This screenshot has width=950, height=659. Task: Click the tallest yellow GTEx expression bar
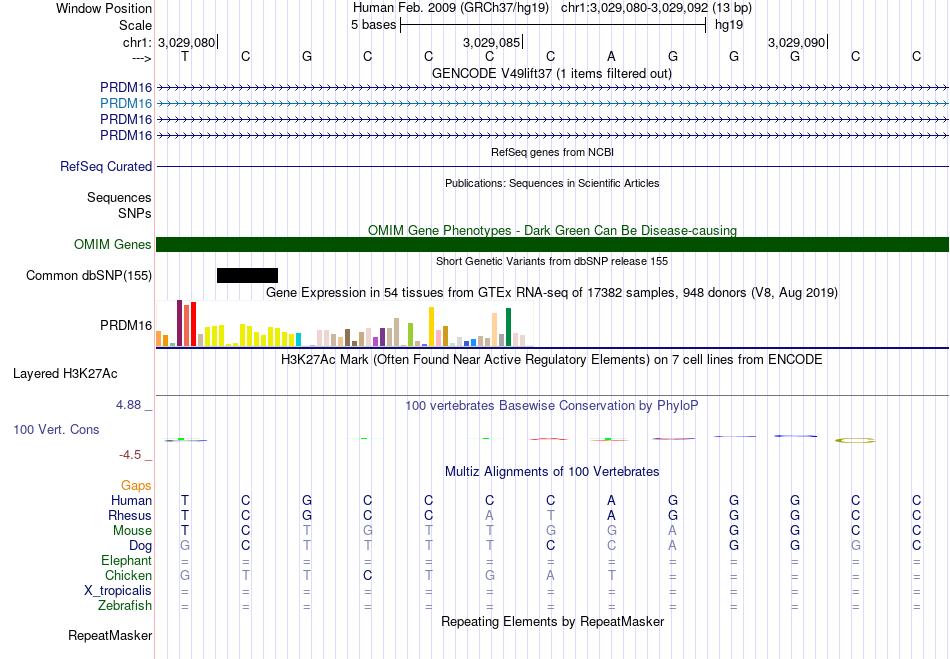tap(431, 326)
